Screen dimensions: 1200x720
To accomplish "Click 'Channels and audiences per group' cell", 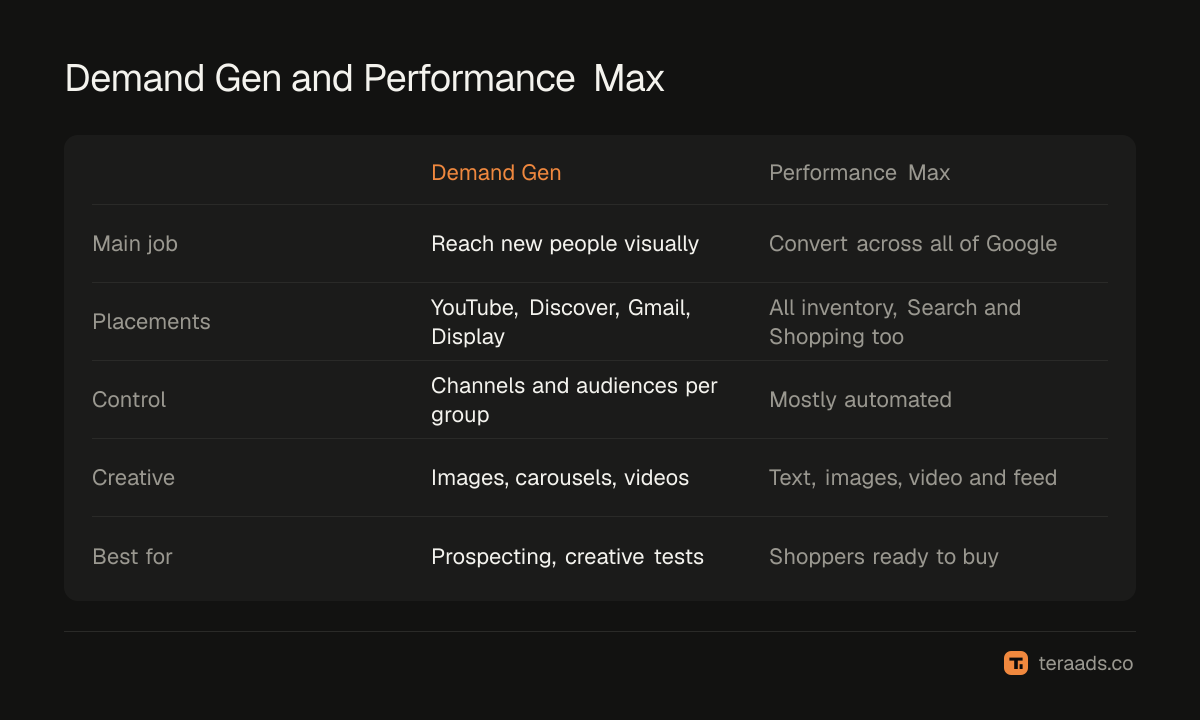I will [574, 400].
